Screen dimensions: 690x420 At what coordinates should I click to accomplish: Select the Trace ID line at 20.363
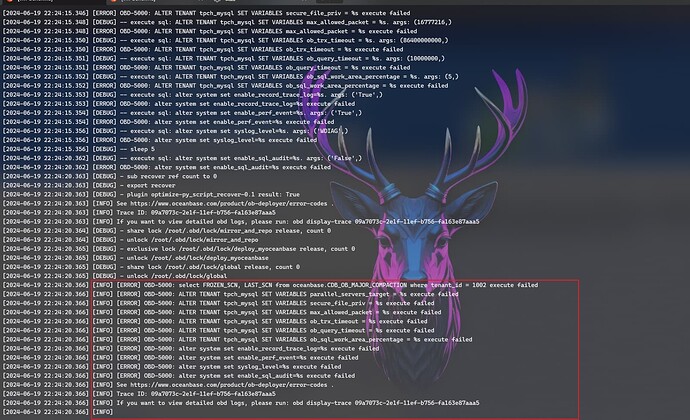[x=139, y=212]
